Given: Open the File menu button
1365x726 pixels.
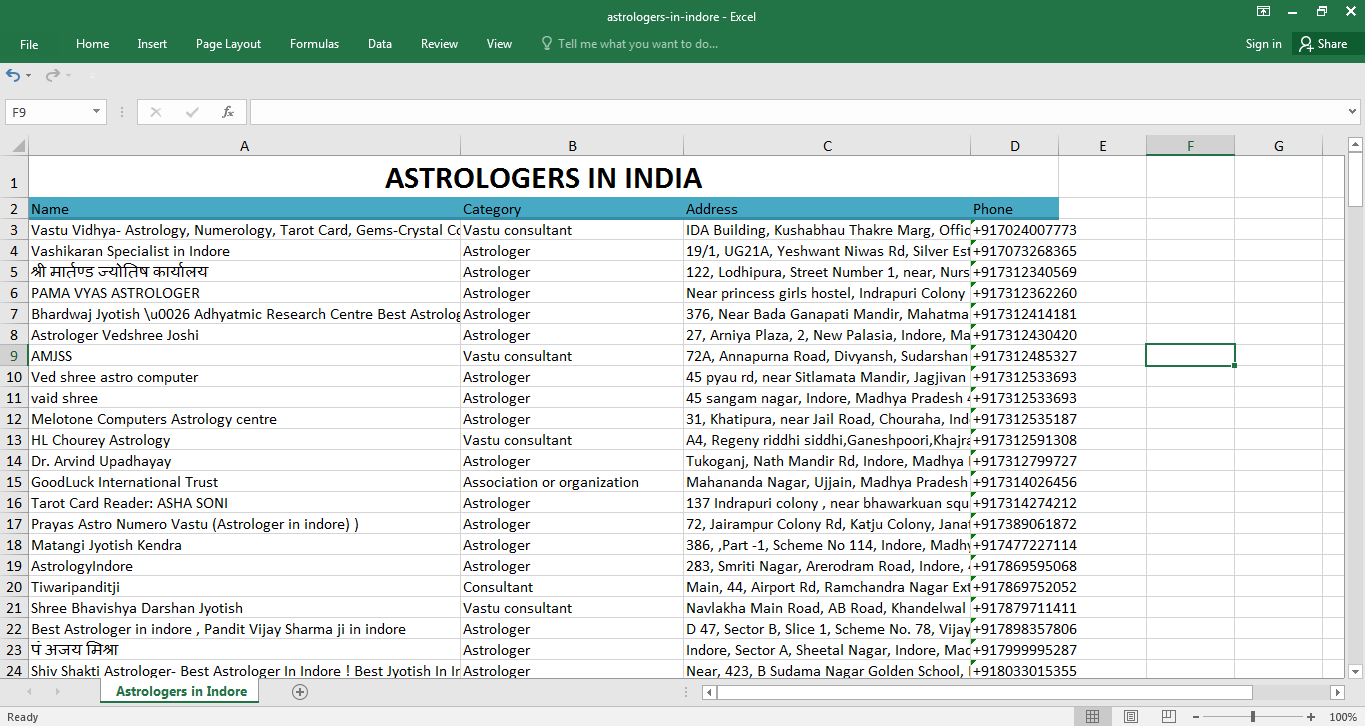Looking at the screenshot, I should pyautogui.click(x=29, y=44).
